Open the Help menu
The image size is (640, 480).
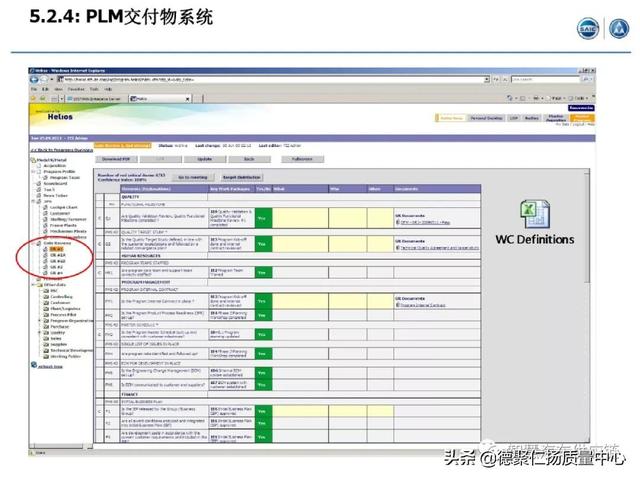(108, 89)
